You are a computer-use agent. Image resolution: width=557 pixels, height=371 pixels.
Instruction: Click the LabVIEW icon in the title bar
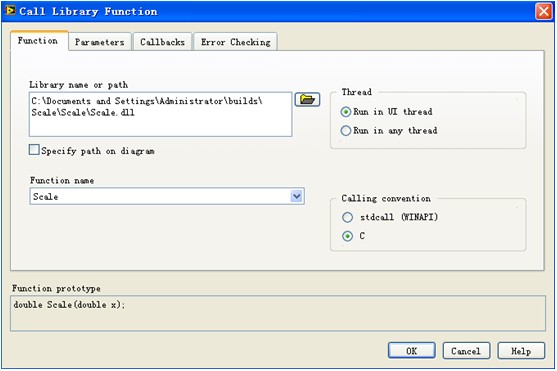10,11
